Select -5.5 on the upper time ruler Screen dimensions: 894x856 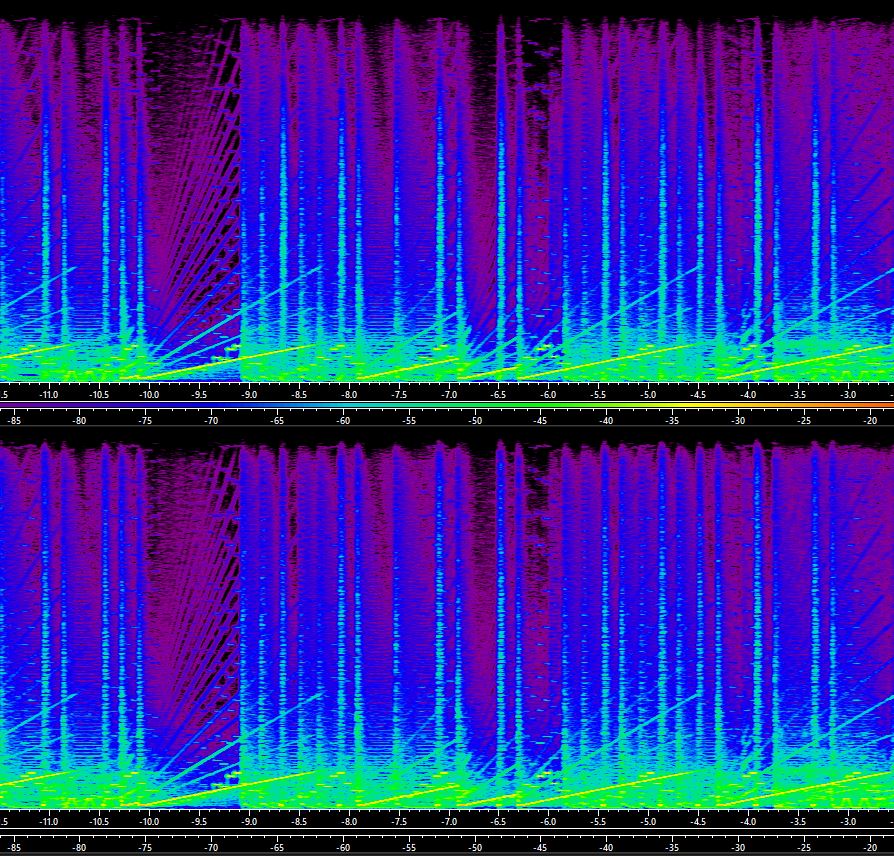pyautogui.click(x=598, y=394)
